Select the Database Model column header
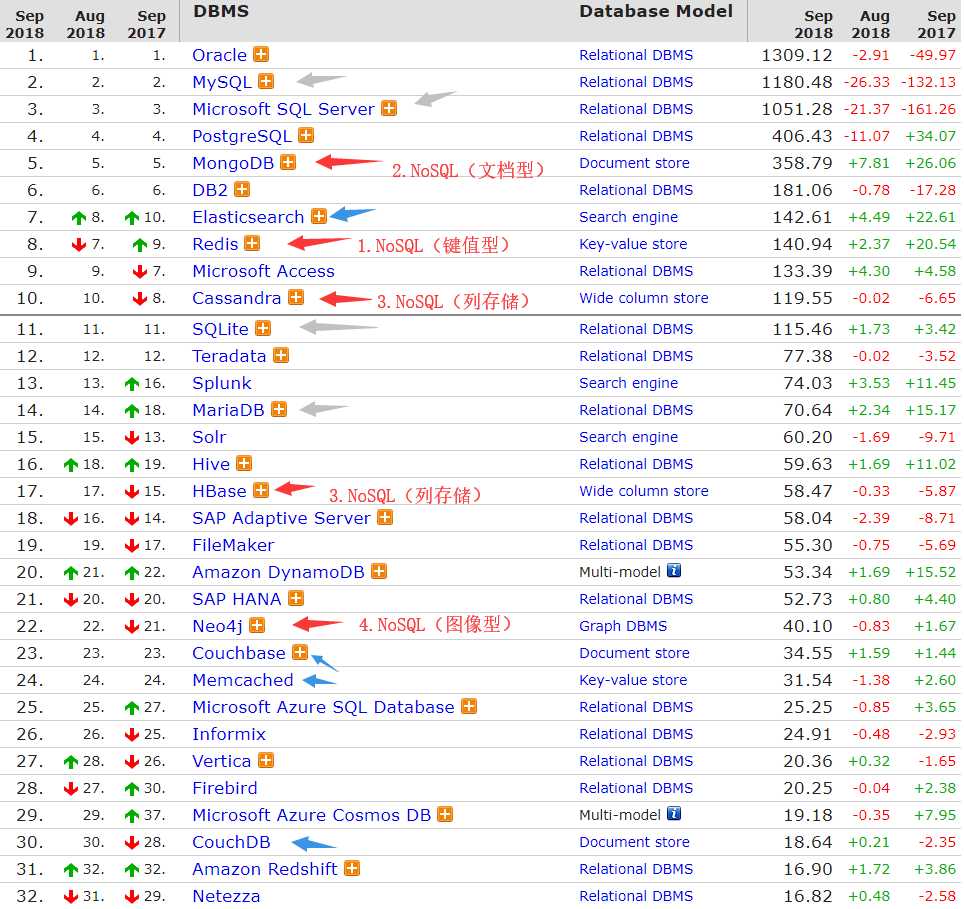 pos(656,11)
